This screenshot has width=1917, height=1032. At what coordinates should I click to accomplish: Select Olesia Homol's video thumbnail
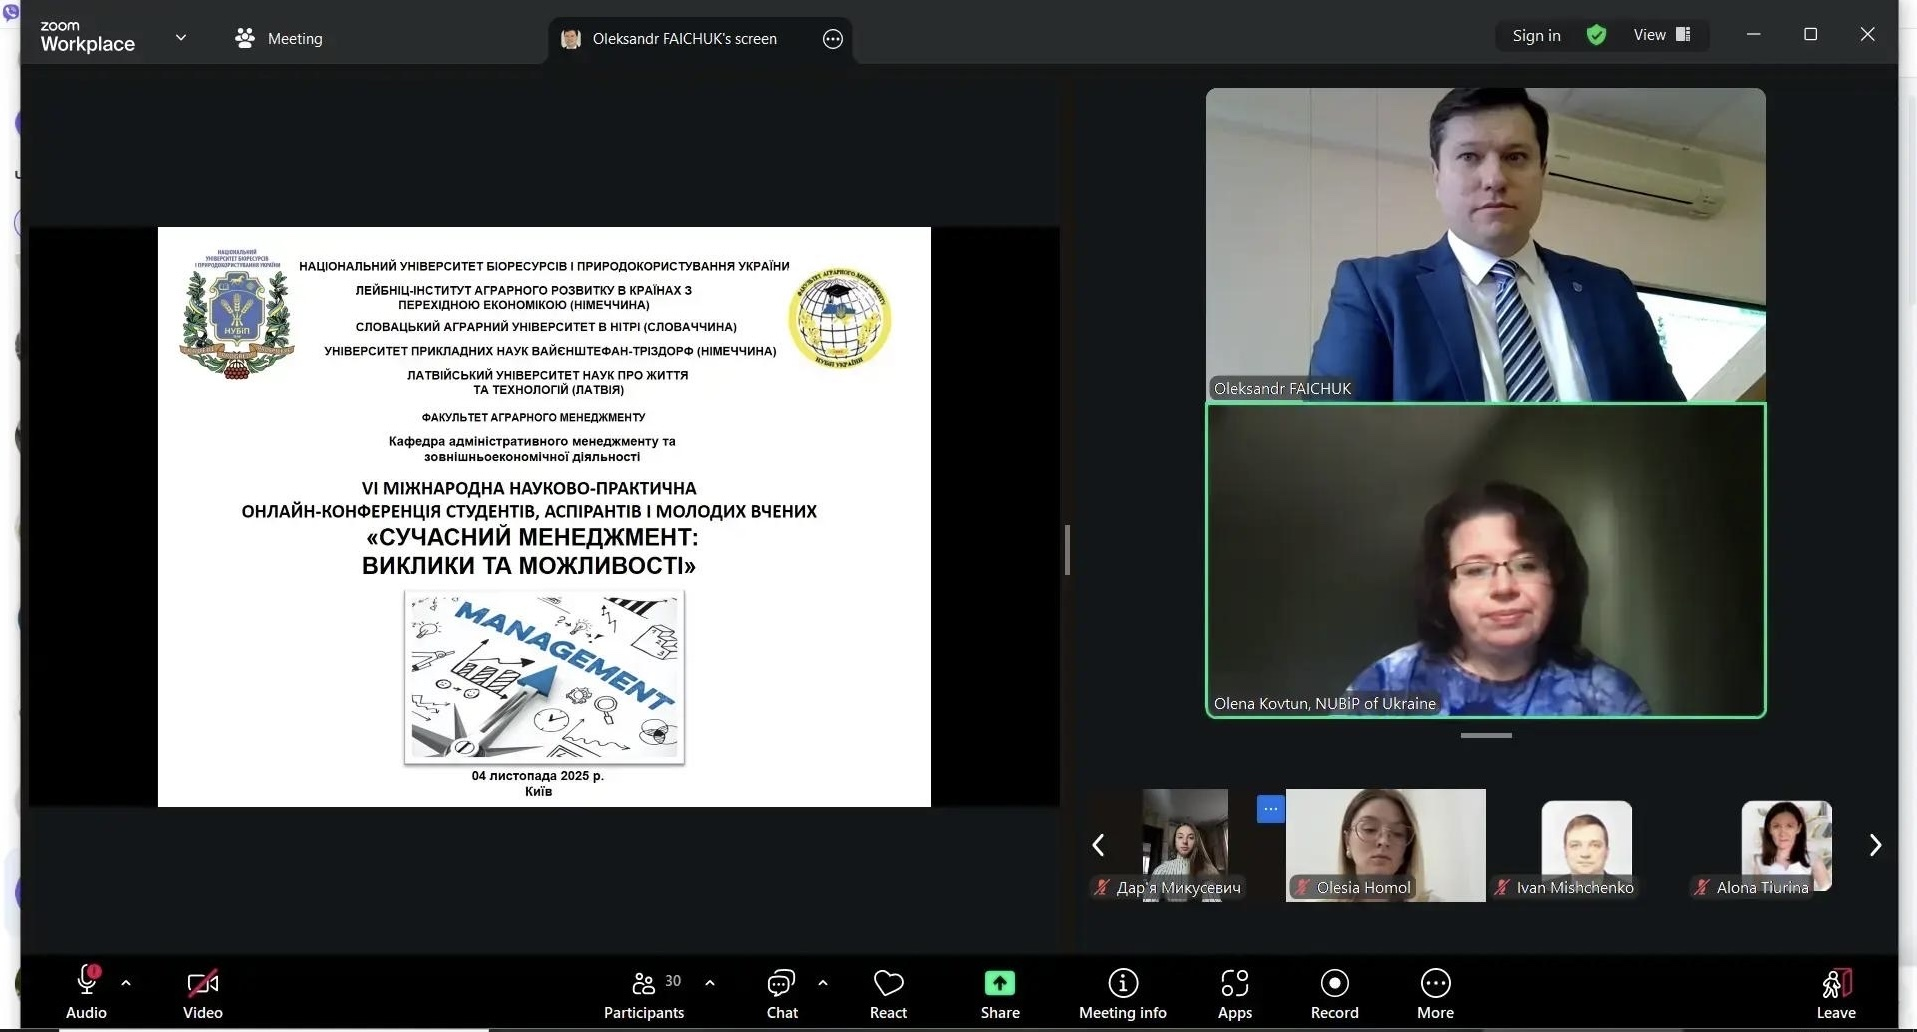click(1386, 845)
